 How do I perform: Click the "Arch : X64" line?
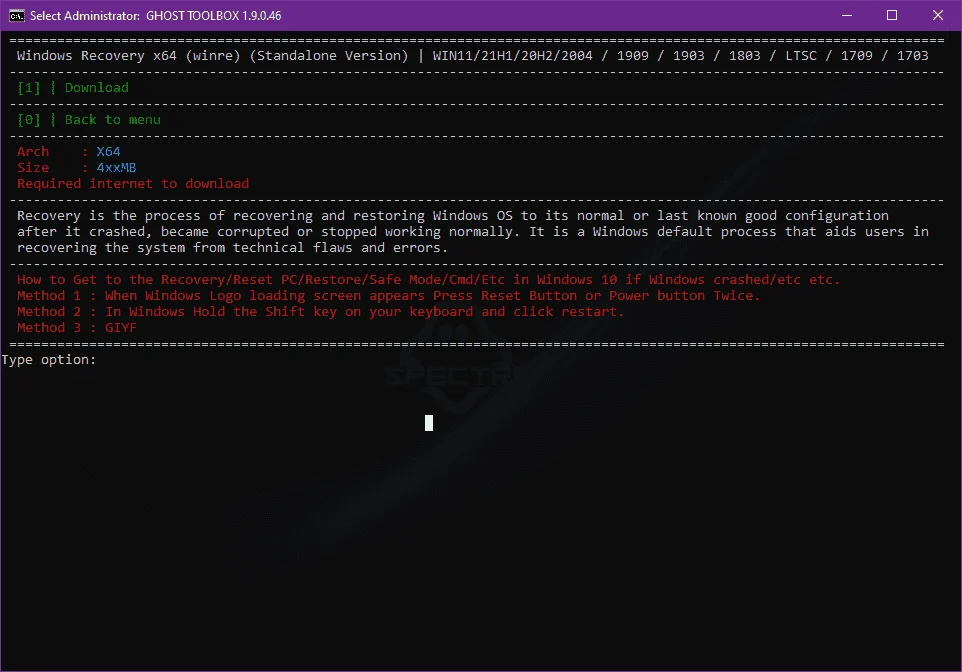(x=69, y=152)
